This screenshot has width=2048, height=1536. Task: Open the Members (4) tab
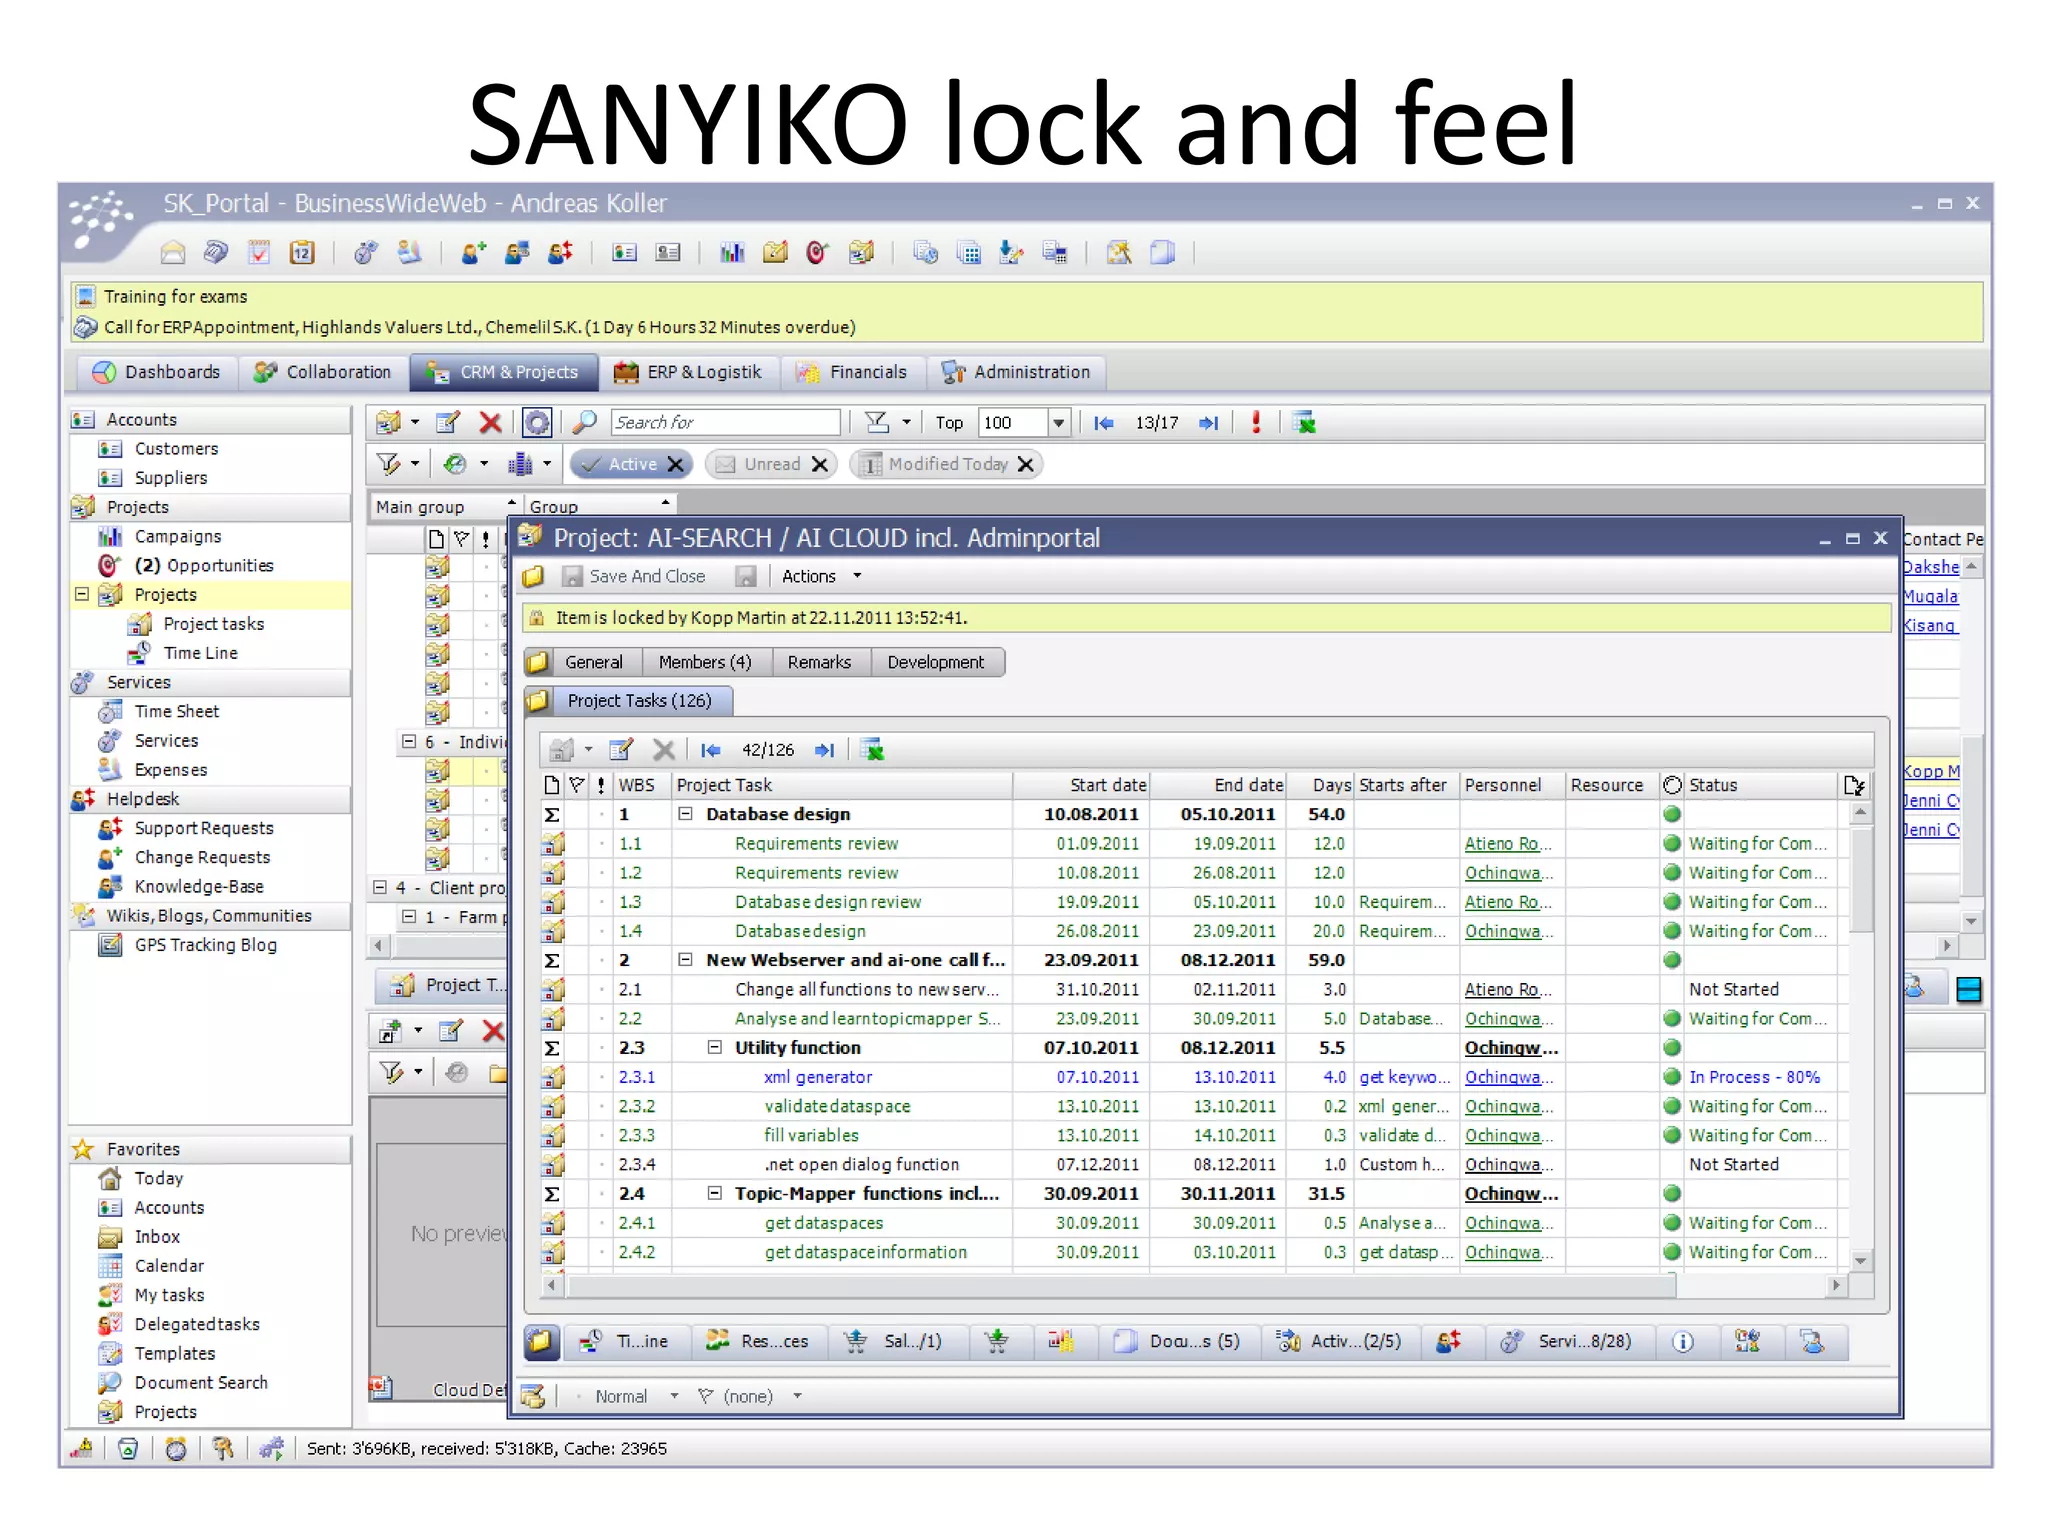pos(704,663)
